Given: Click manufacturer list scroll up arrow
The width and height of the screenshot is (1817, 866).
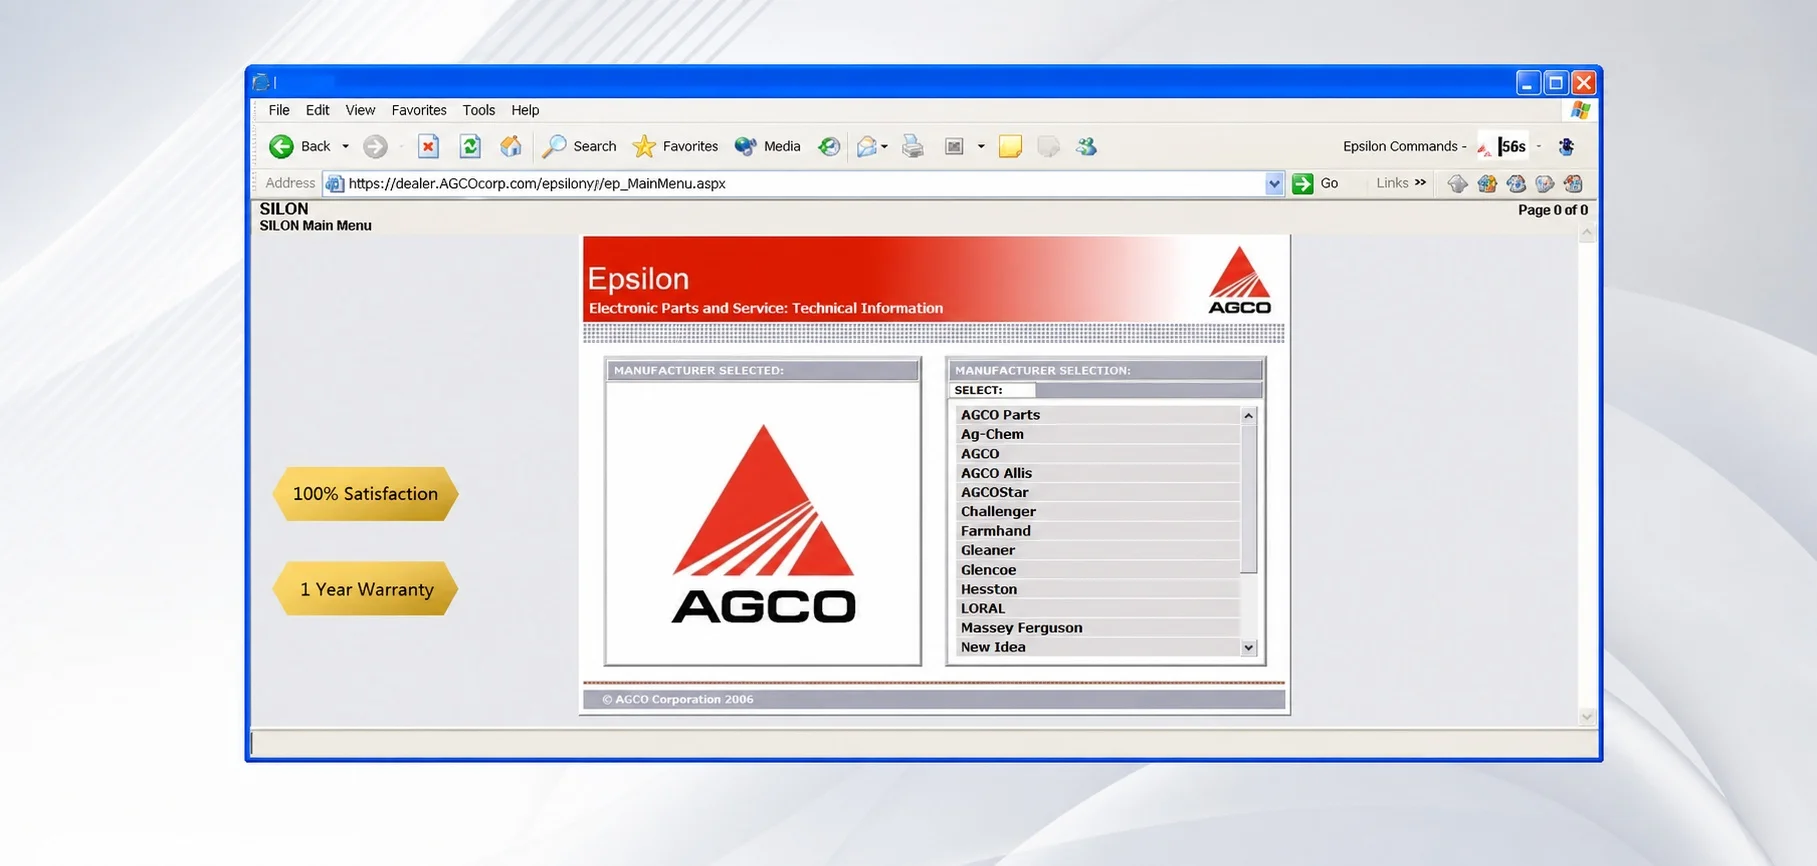Looking at the screenshot, I should click(1248, 415).
